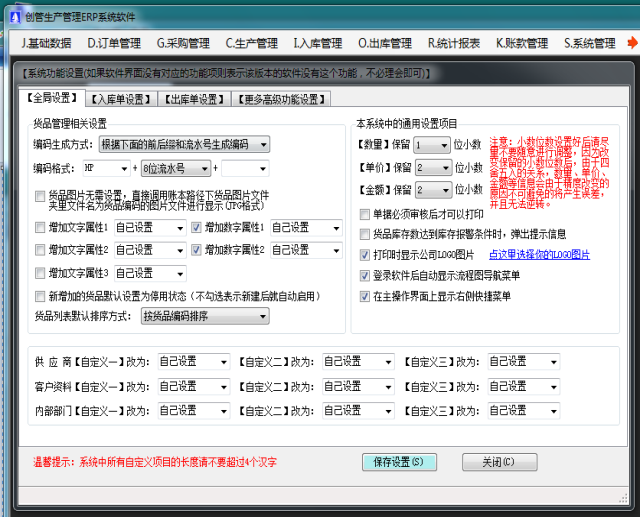Open the S.系统管理 menu
Viewport: 641px width, 517px height.
[x=589, y=44]
